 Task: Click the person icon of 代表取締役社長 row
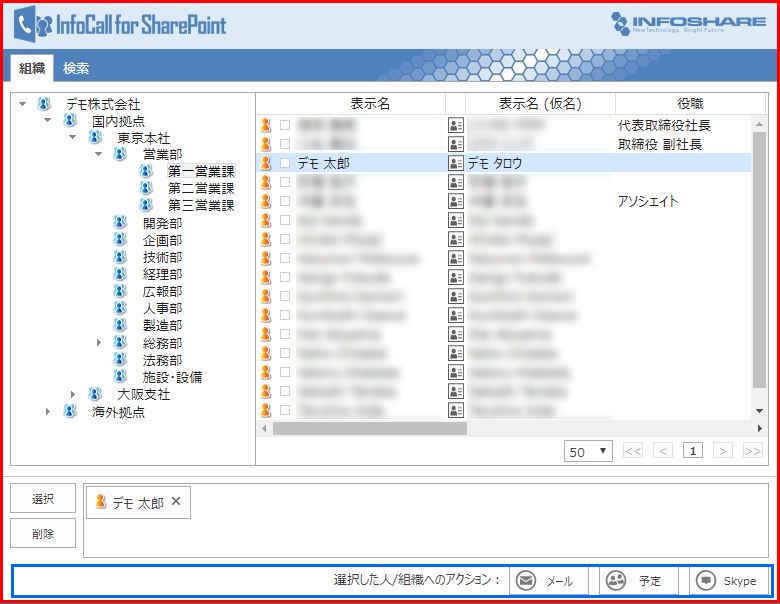[266, 125]
